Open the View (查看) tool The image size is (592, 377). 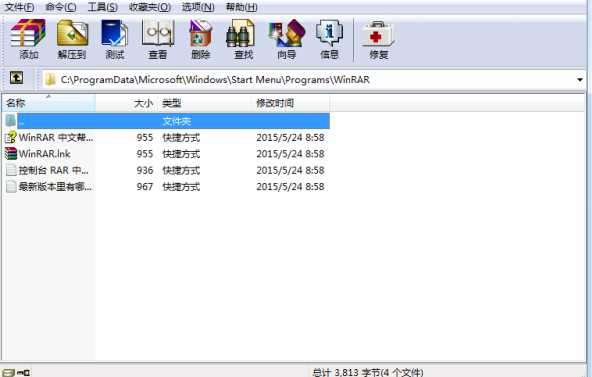[158, 39]
